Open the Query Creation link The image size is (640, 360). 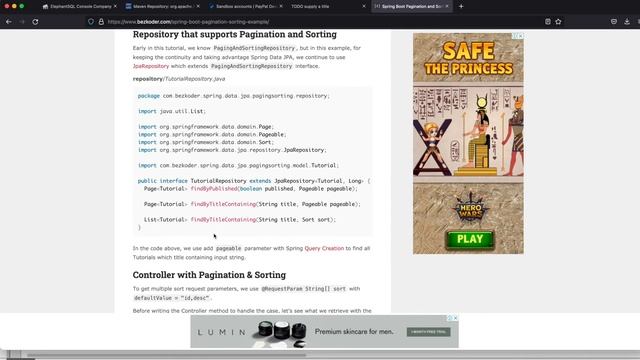point(324,248)
